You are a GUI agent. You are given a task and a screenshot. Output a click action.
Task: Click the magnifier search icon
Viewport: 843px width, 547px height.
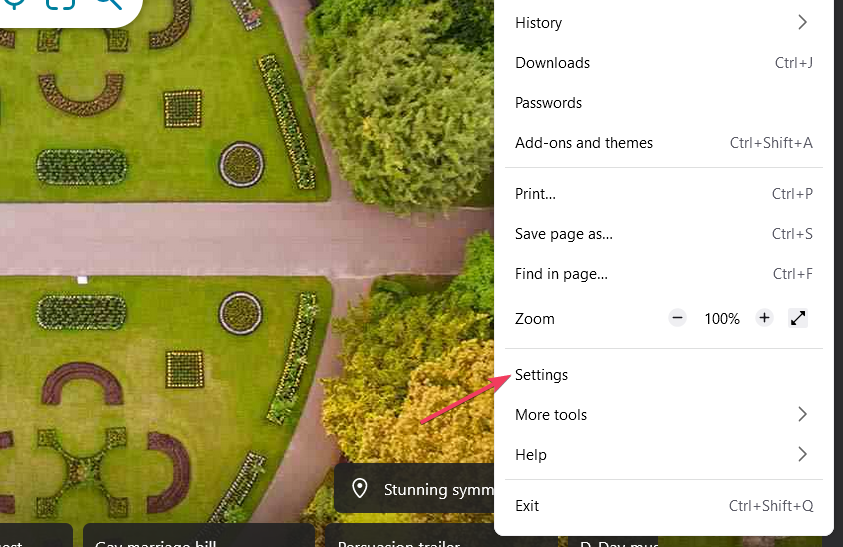[x=109, y=3]
